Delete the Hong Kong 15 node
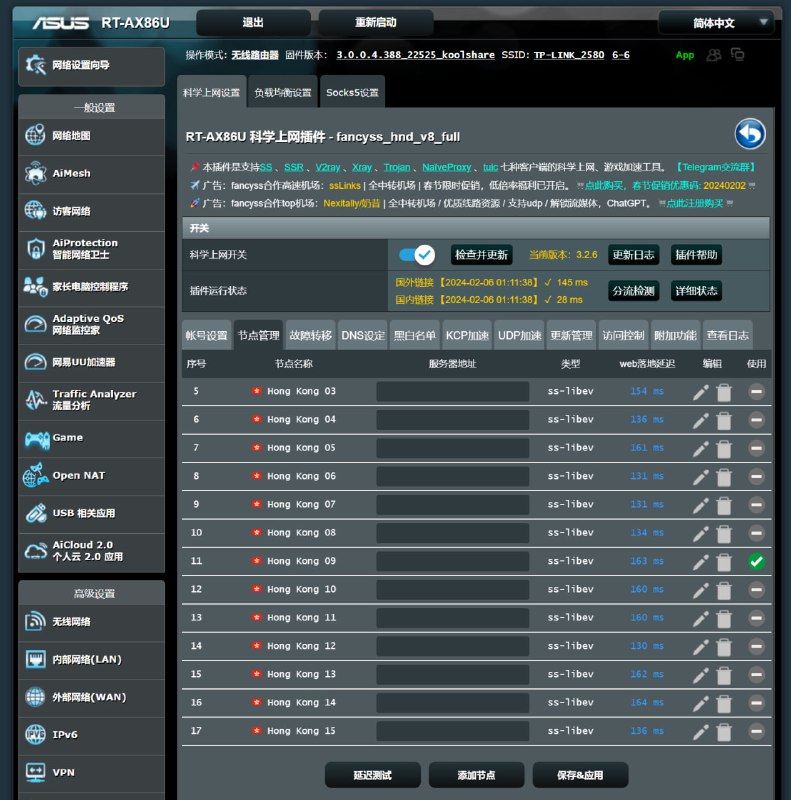The image size is (791, 800). pyautogui.click(x=724, y=732)
